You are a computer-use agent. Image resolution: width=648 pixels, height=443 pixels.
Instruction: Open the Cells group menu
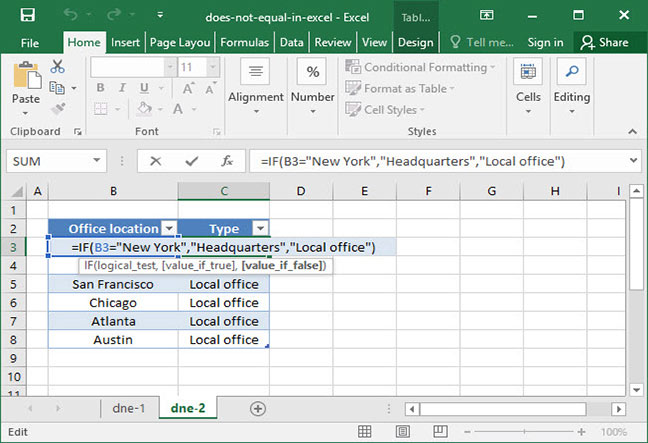528,87
